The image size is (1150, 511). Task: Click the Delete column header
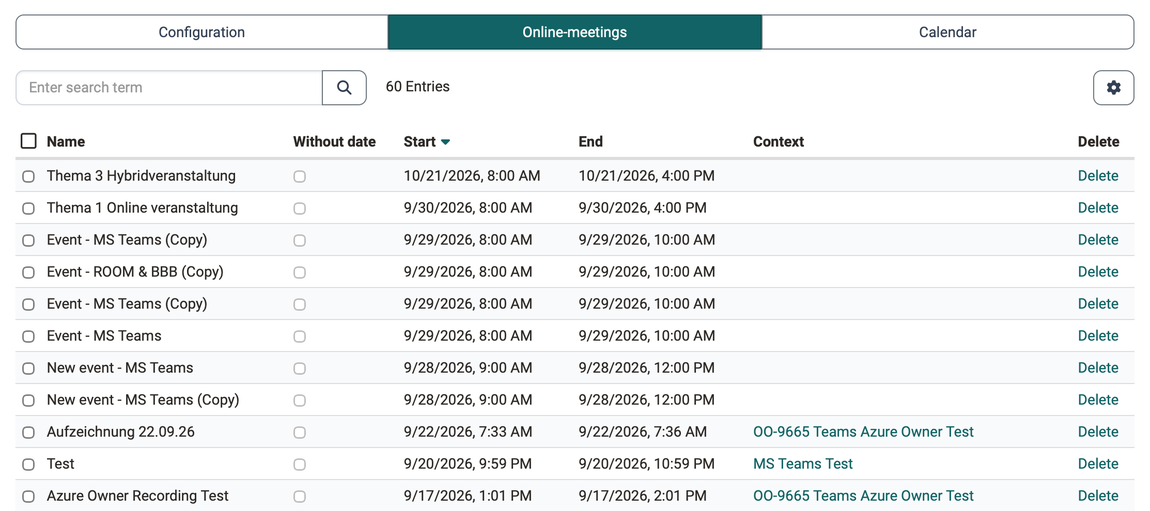pyautogui.click(x=1099, y=141)
